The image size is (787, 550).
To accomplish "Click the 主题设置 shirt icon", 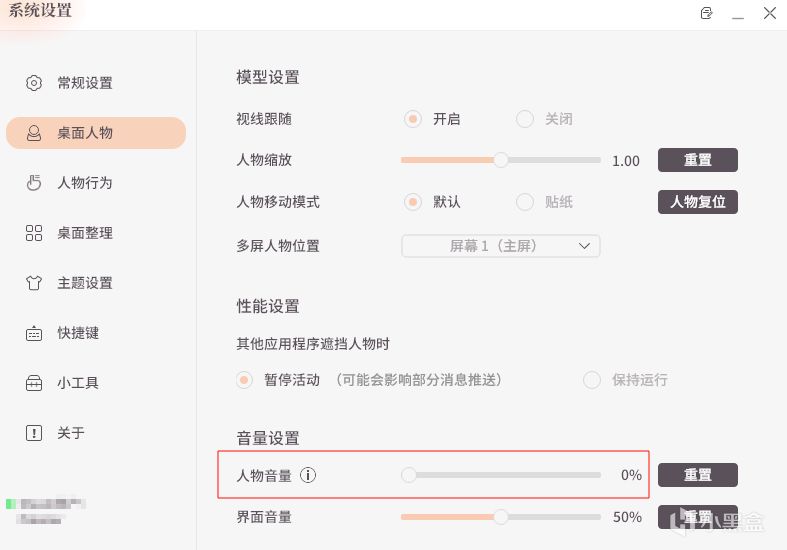I will coord(34,283).
